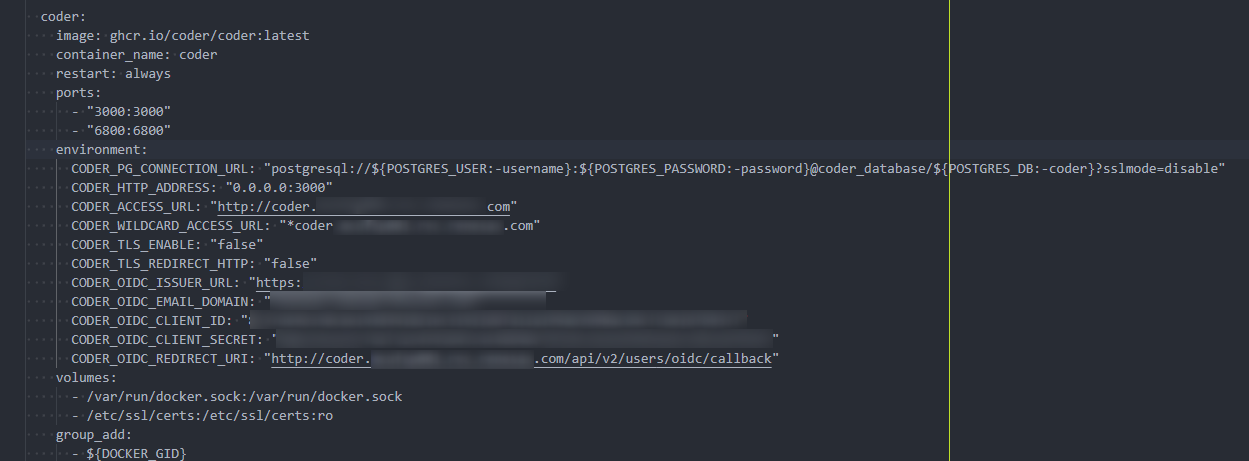
Task: Click the 'volumes:' key
Action: click(86, 378)
